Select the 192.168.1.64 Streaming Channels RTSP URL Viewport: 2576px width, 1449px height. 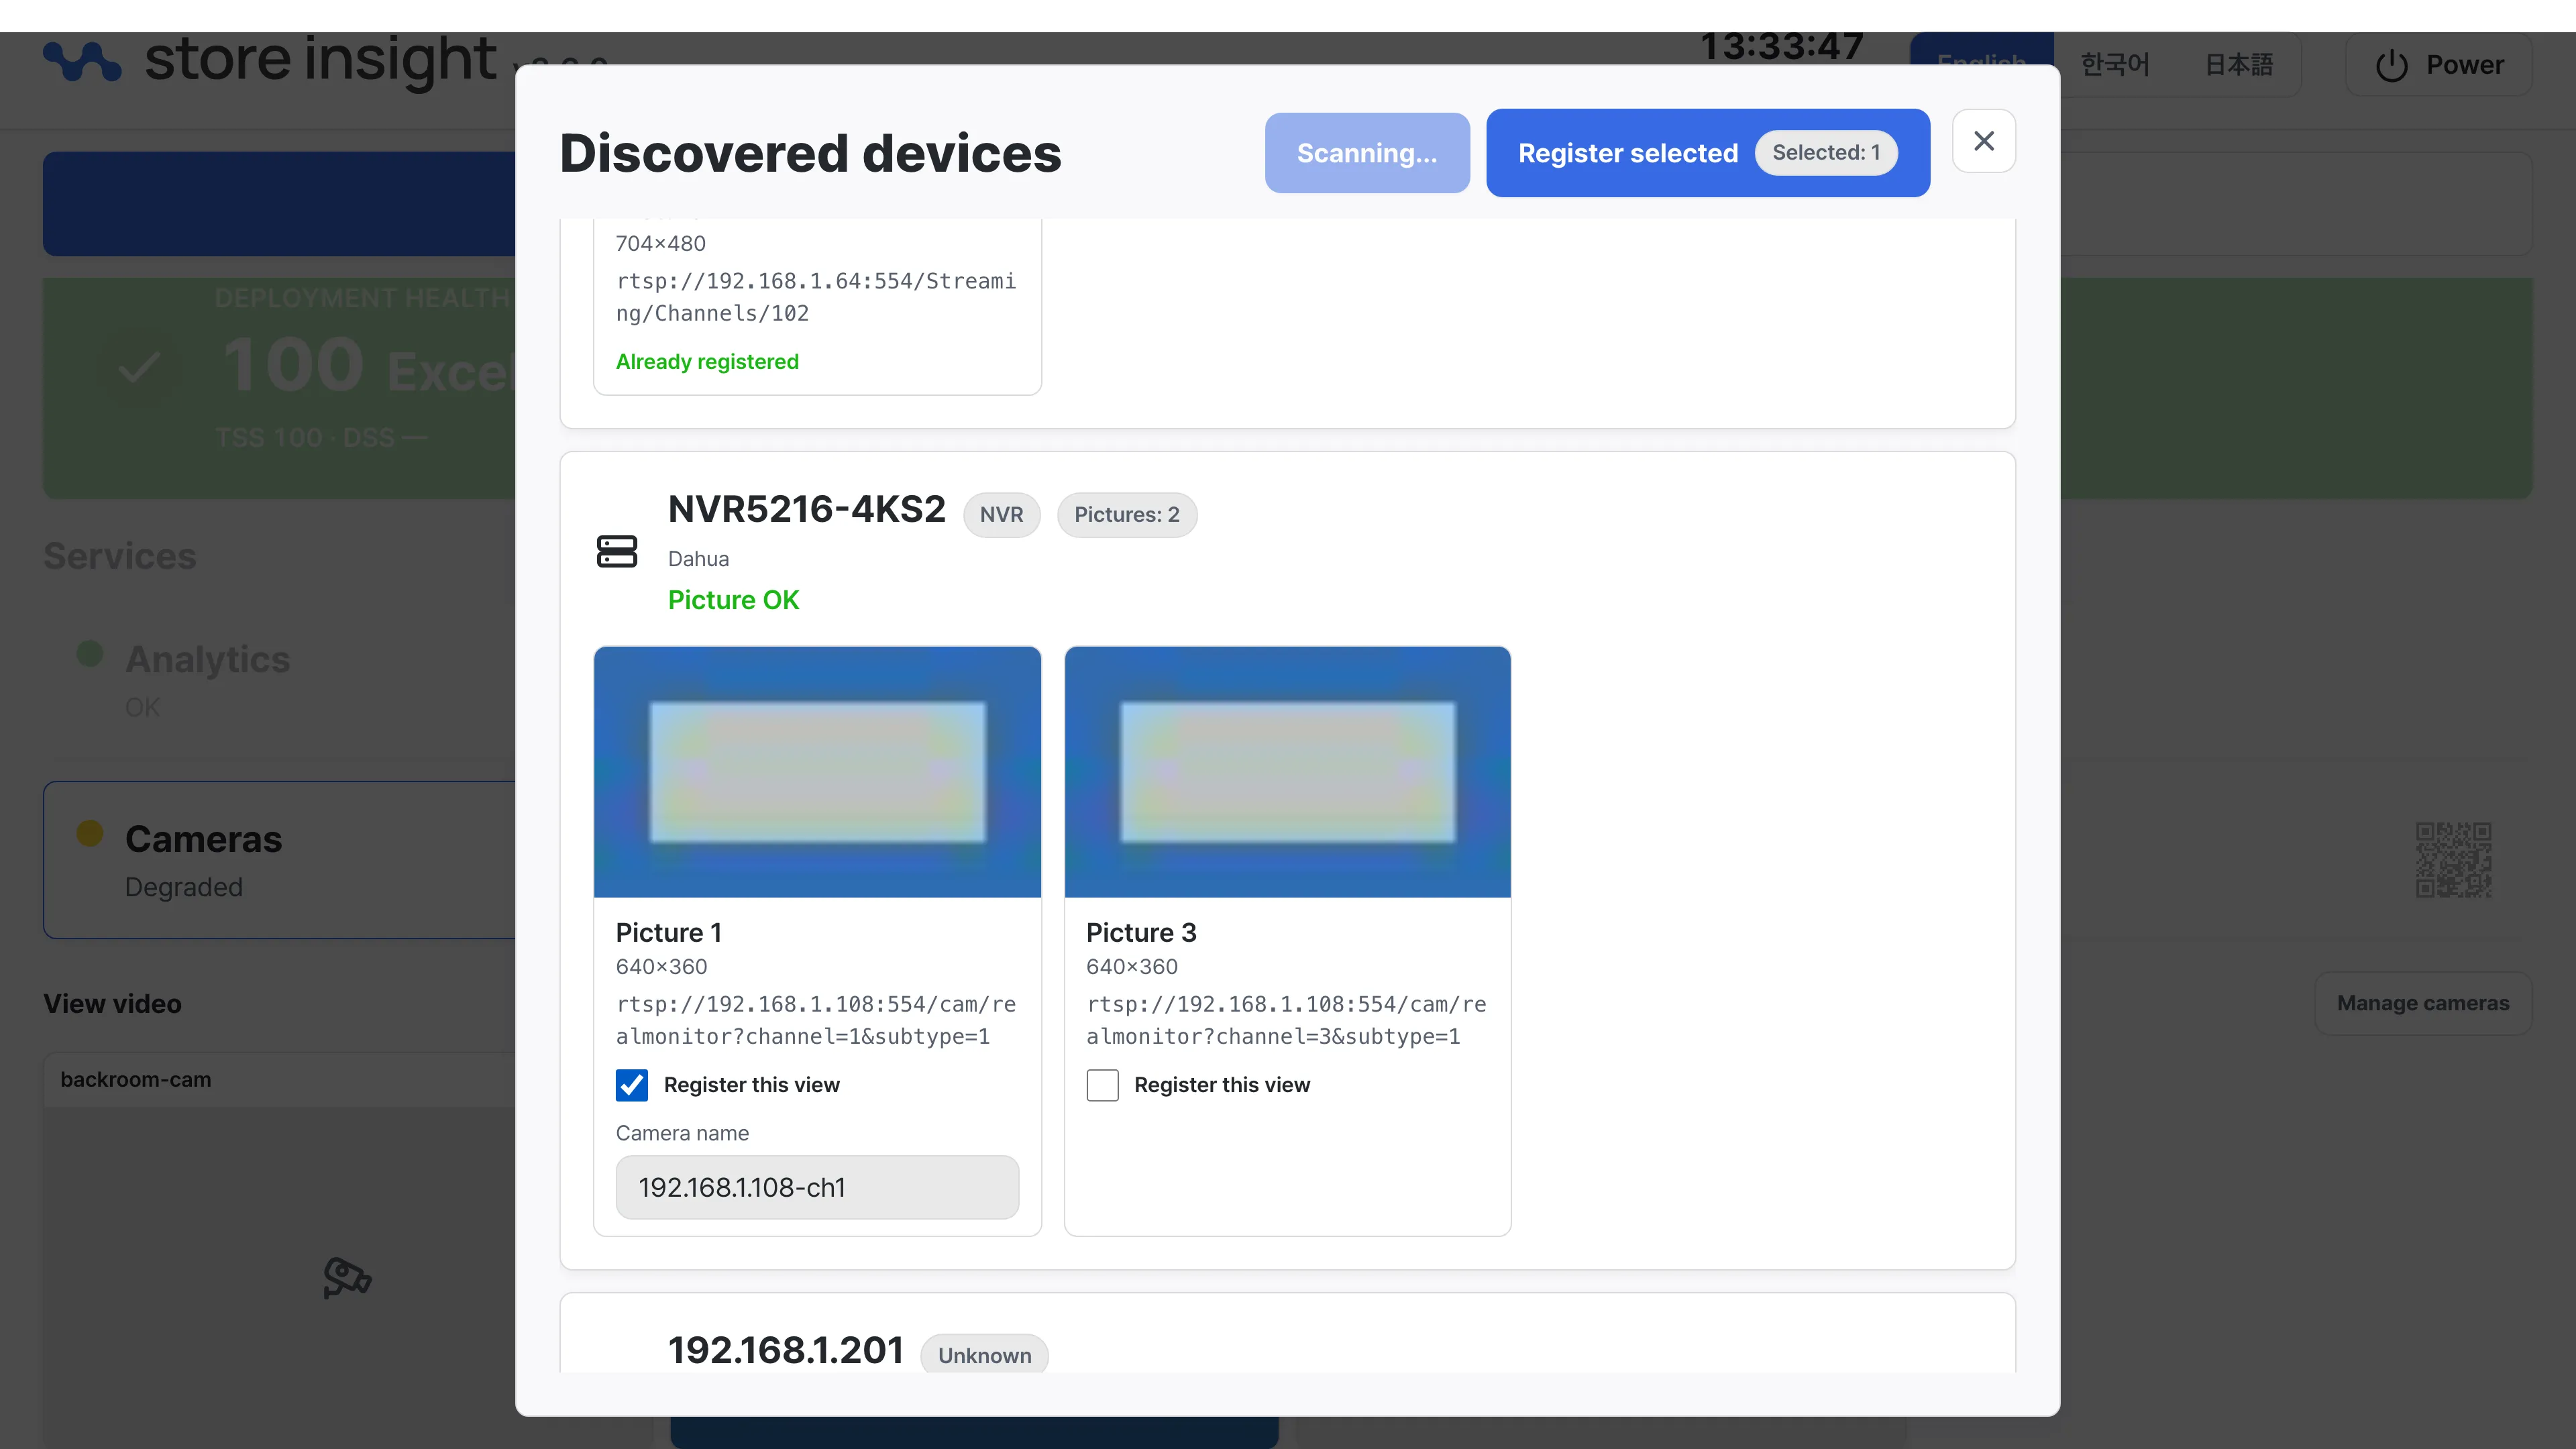point(816,297)
